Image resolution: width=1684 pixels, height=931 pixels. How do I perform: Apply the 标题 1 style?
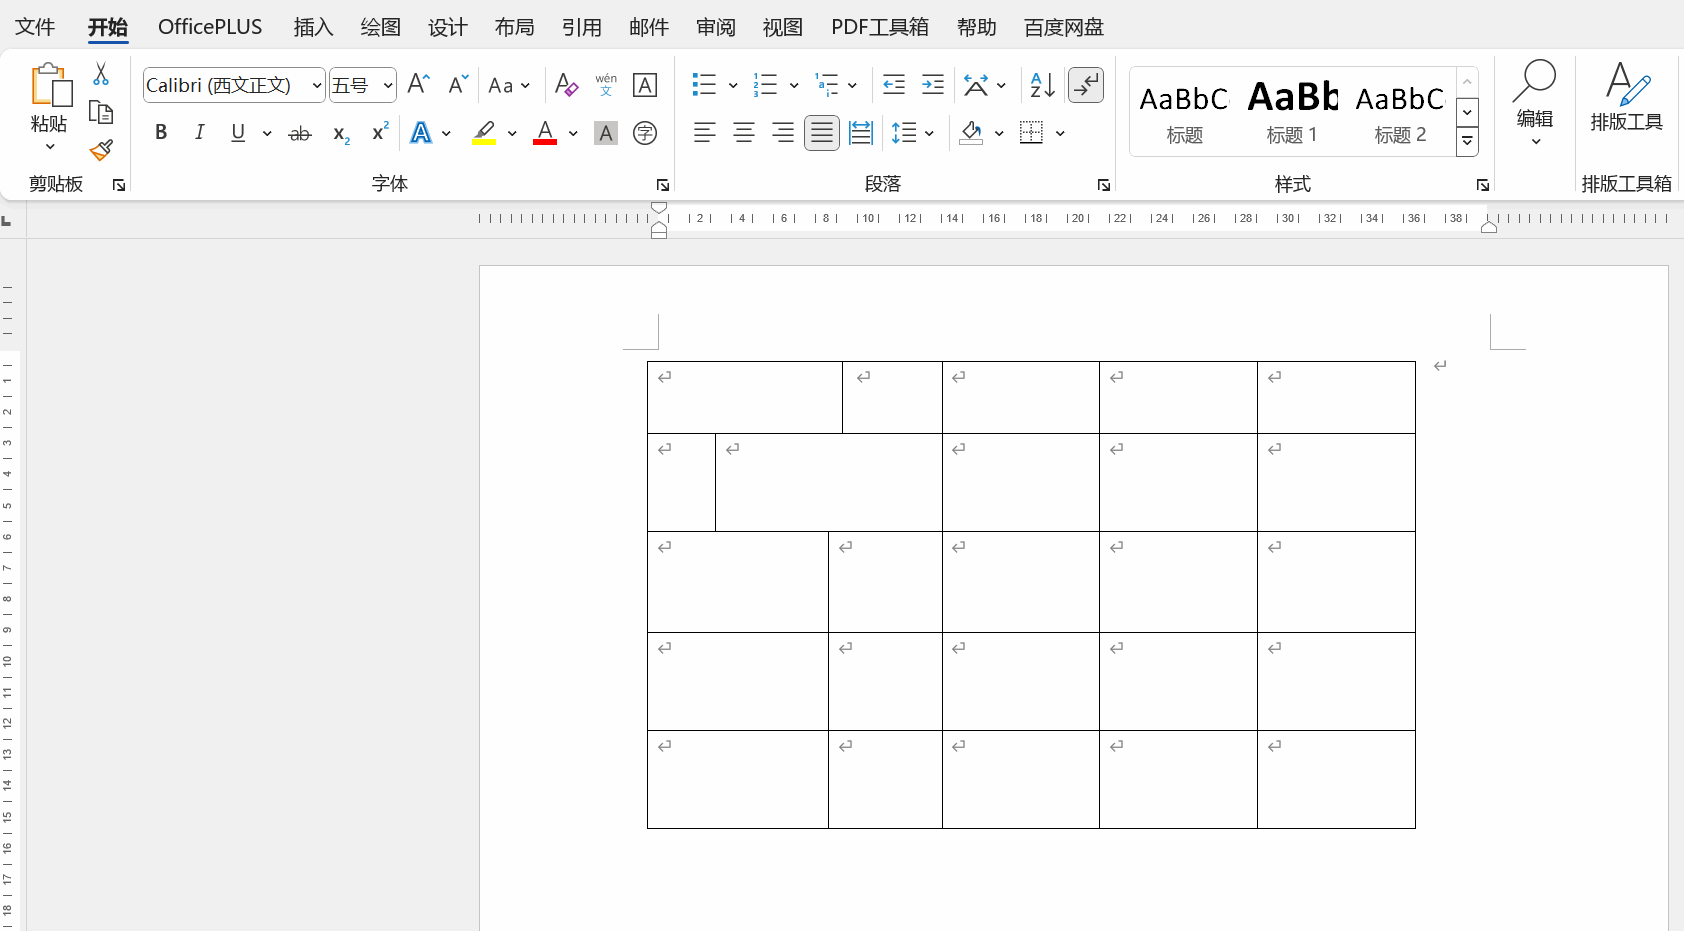tap(1292, 112)
